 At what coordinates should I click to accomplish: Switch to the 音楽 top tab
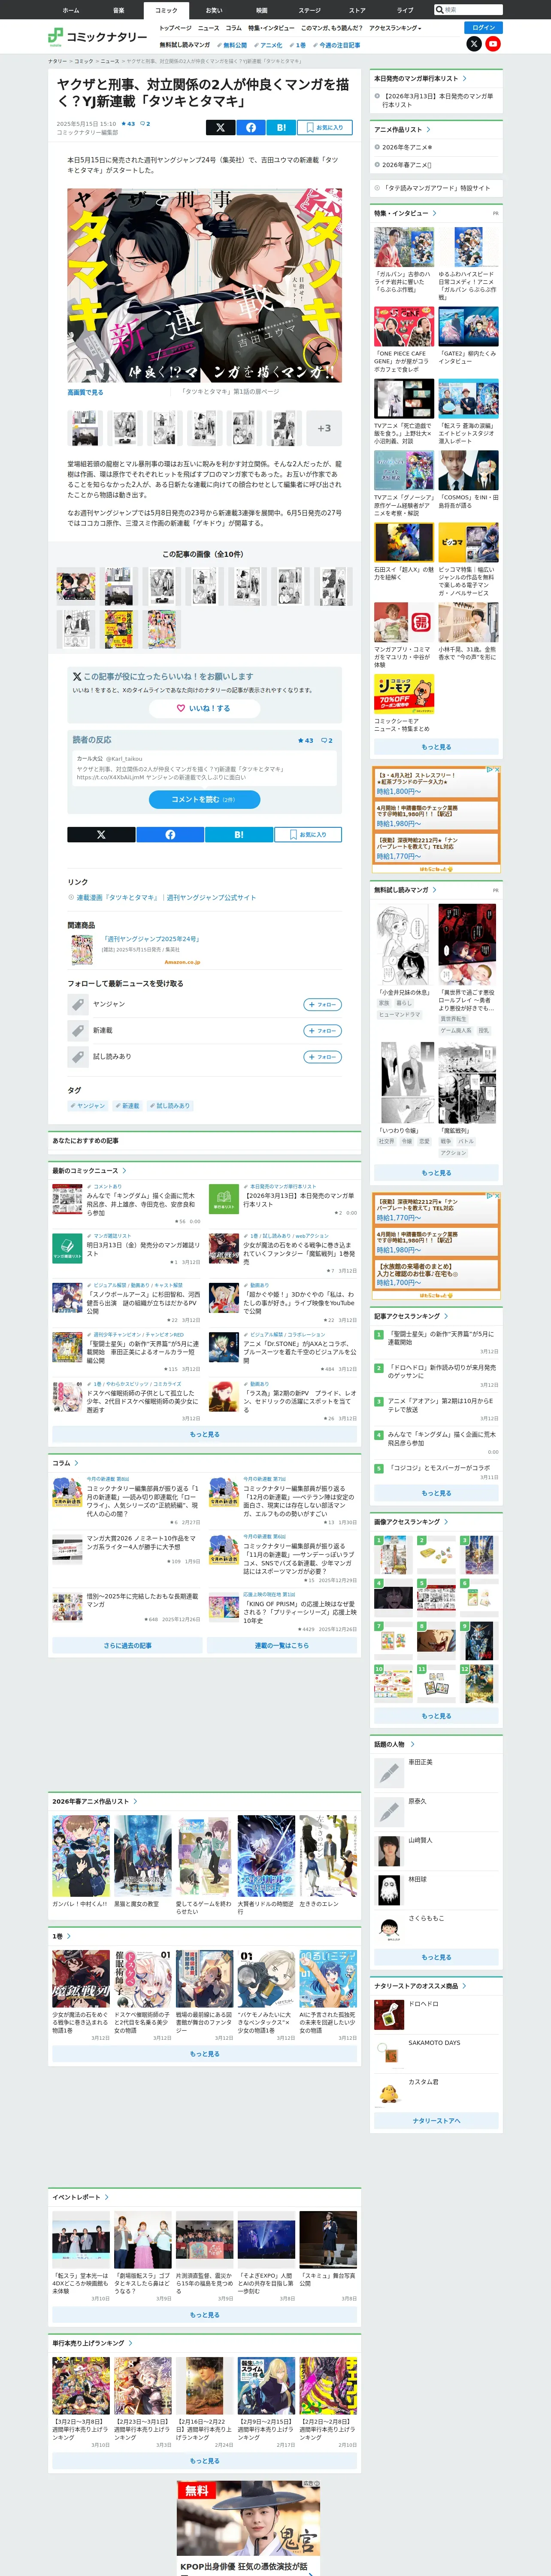(119, 10)
